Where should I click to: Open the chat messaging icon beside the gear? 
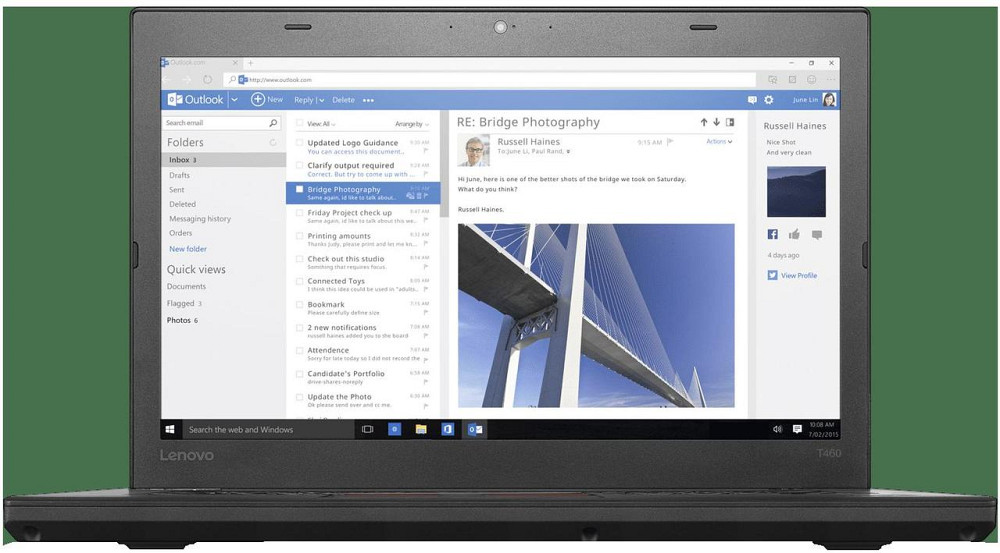tap(752, 100)
